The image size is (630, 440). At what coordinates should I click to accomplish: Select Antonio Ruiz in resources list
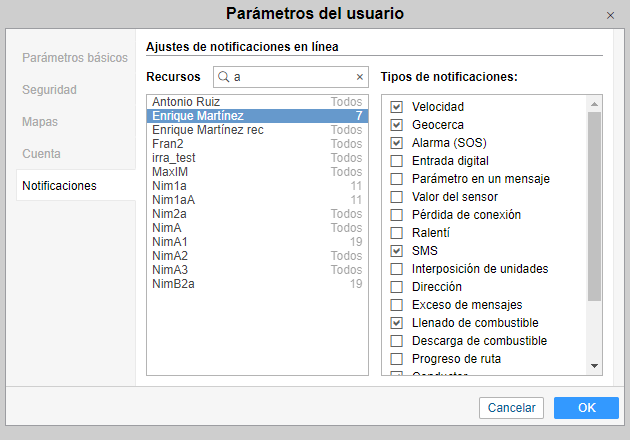tap(185, 102)
